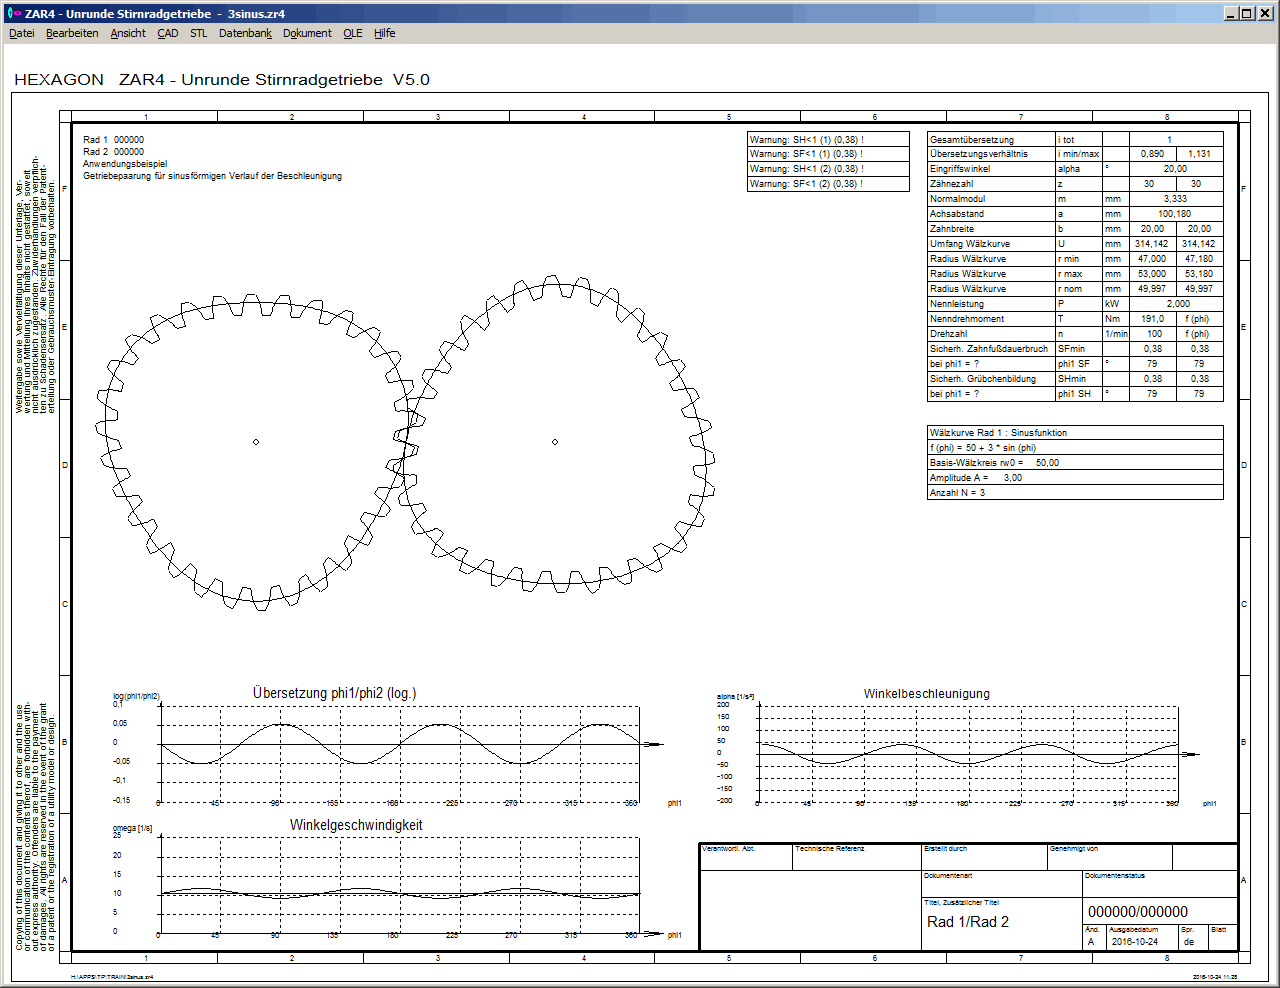The width and height of the screenshot is (1280, 988).
Task: Click the ZAR4 application icon in title bar
Action: (x=13, y=13)
